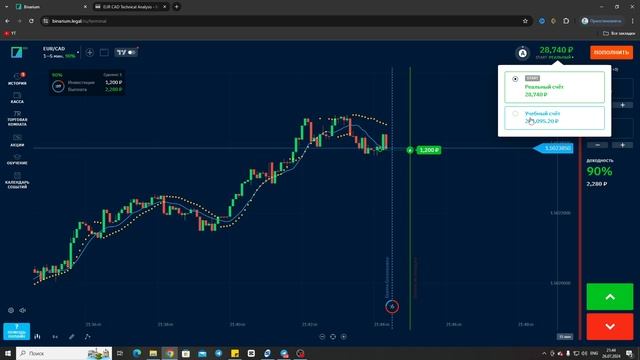The image size is (640, 360).
Task: Select the Учебный счёт radio option
Action: click(x=515, y=113)
